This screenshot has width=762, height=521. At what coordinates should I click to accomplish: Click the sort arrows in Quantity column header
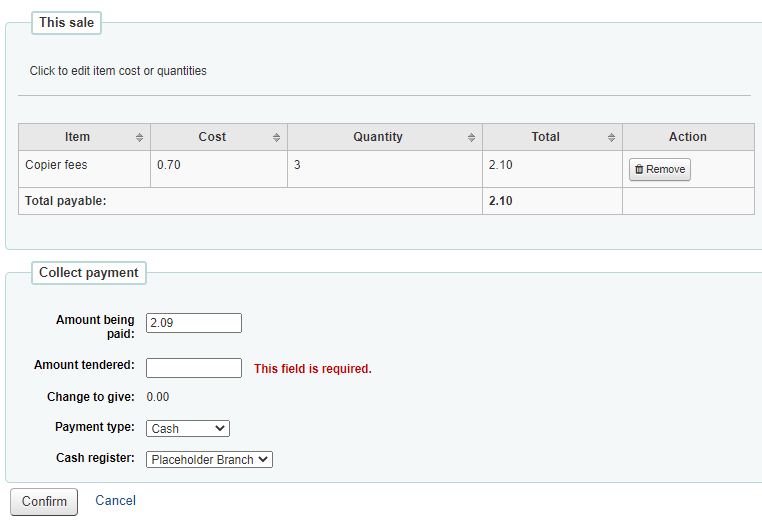click(471, 138)
